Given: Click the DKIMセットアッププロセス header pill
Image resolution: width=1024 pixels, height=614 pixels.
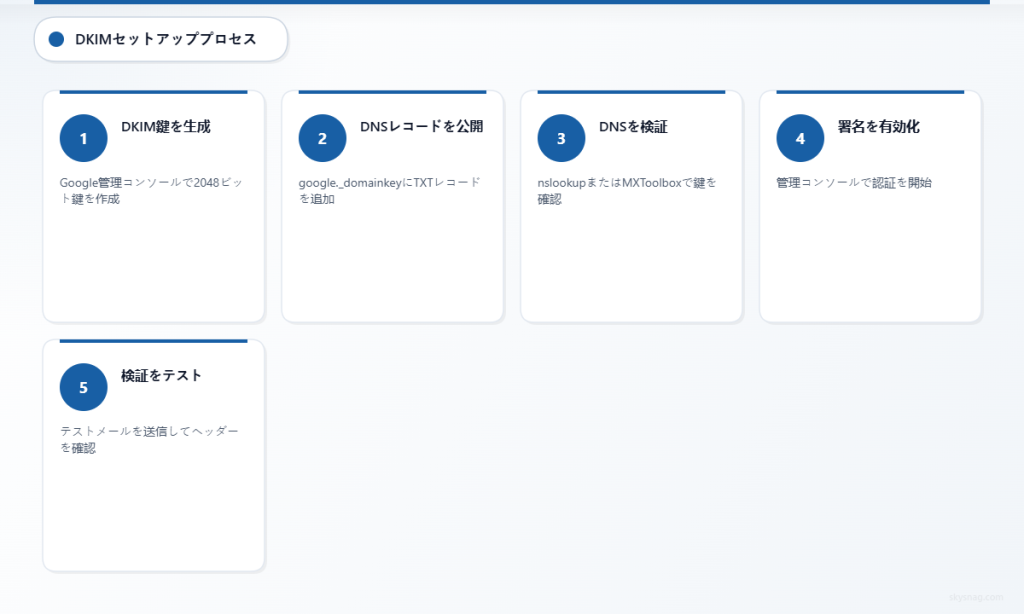Looking at the screenshot, I should pos(161,39).
